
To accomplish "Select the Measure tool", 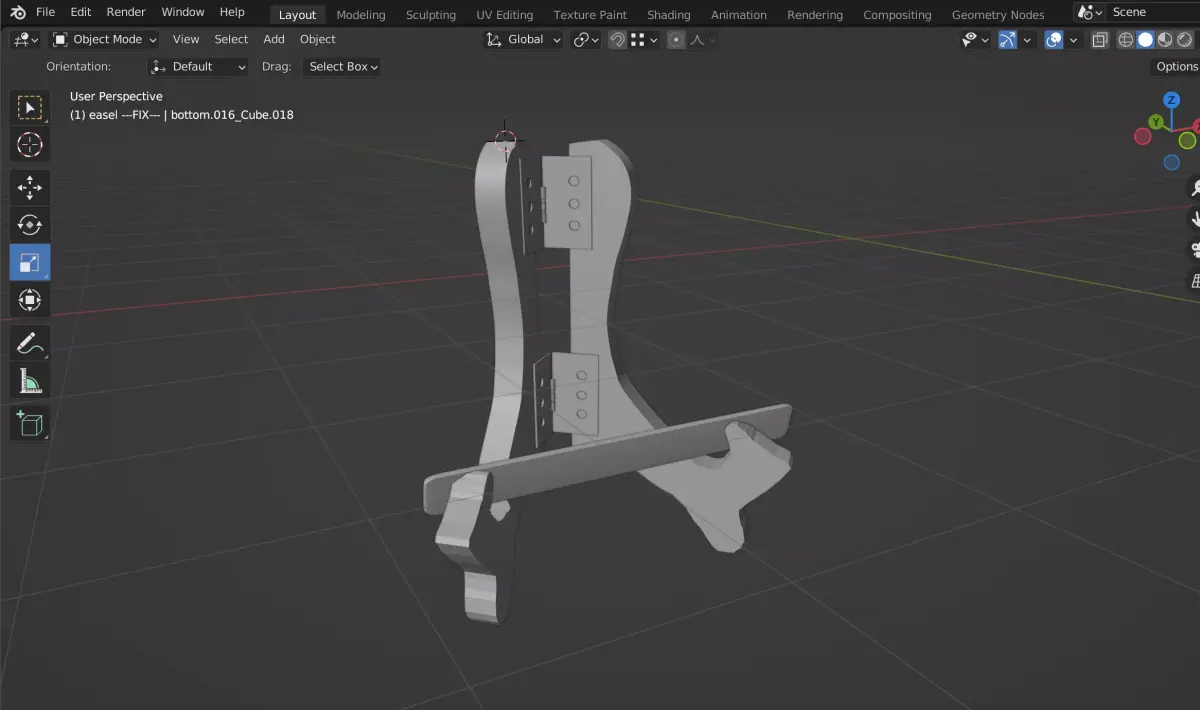I will (29, 380).
